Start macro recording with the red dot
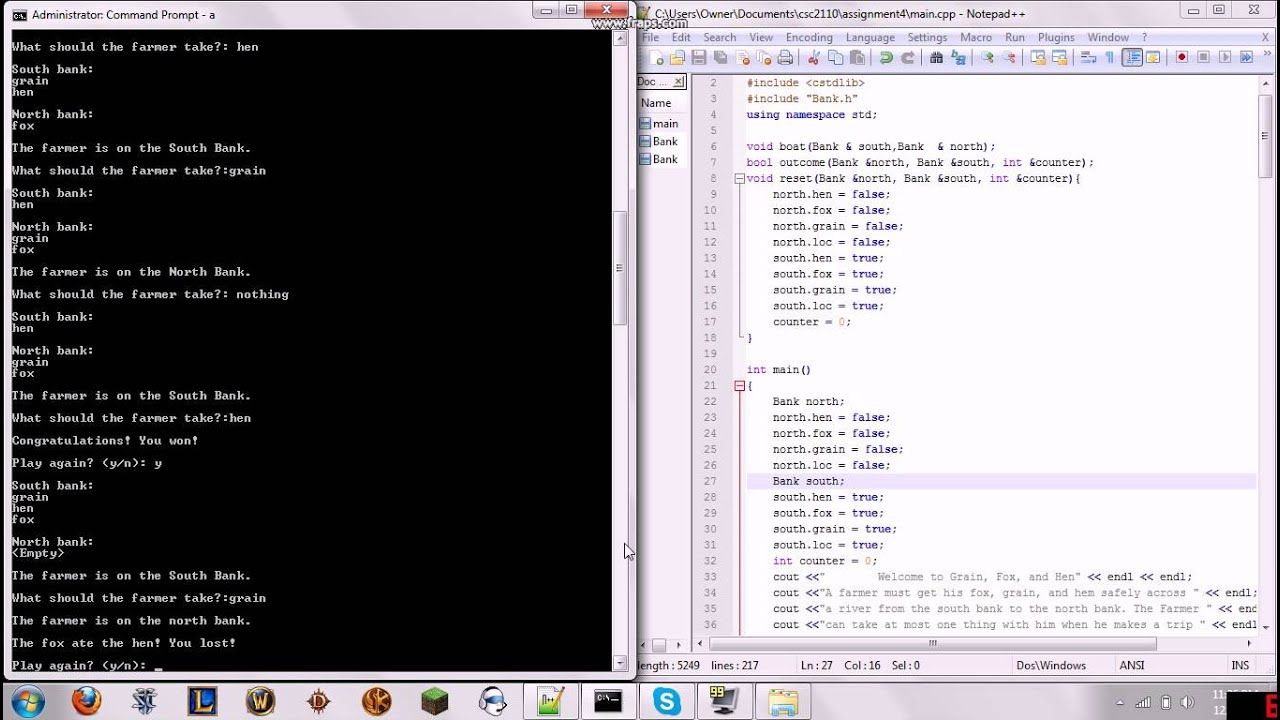 1182,58
